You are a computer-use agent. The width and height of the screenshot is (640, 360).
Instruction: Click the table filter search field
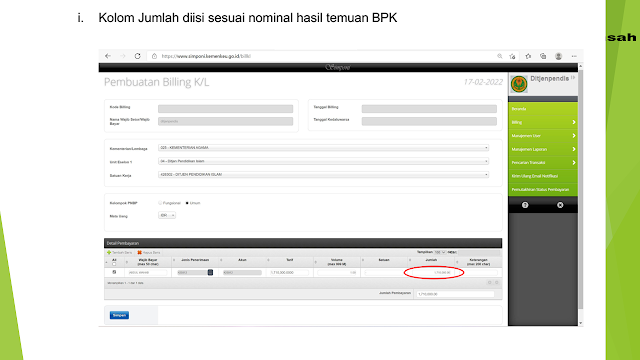click(478, 253)
